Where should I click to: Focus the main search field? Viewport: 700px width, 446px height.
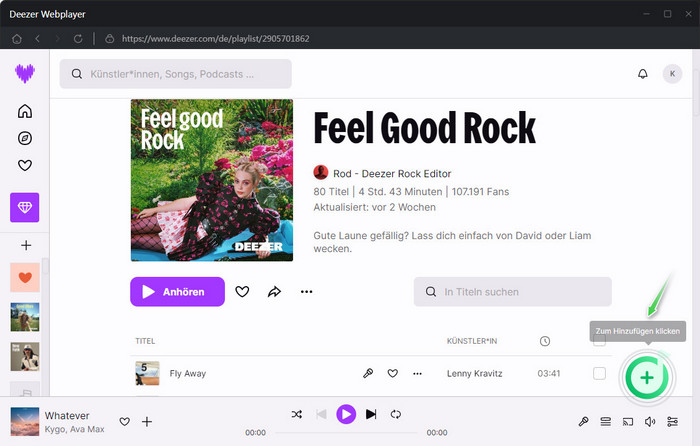(x=175, y=74)
